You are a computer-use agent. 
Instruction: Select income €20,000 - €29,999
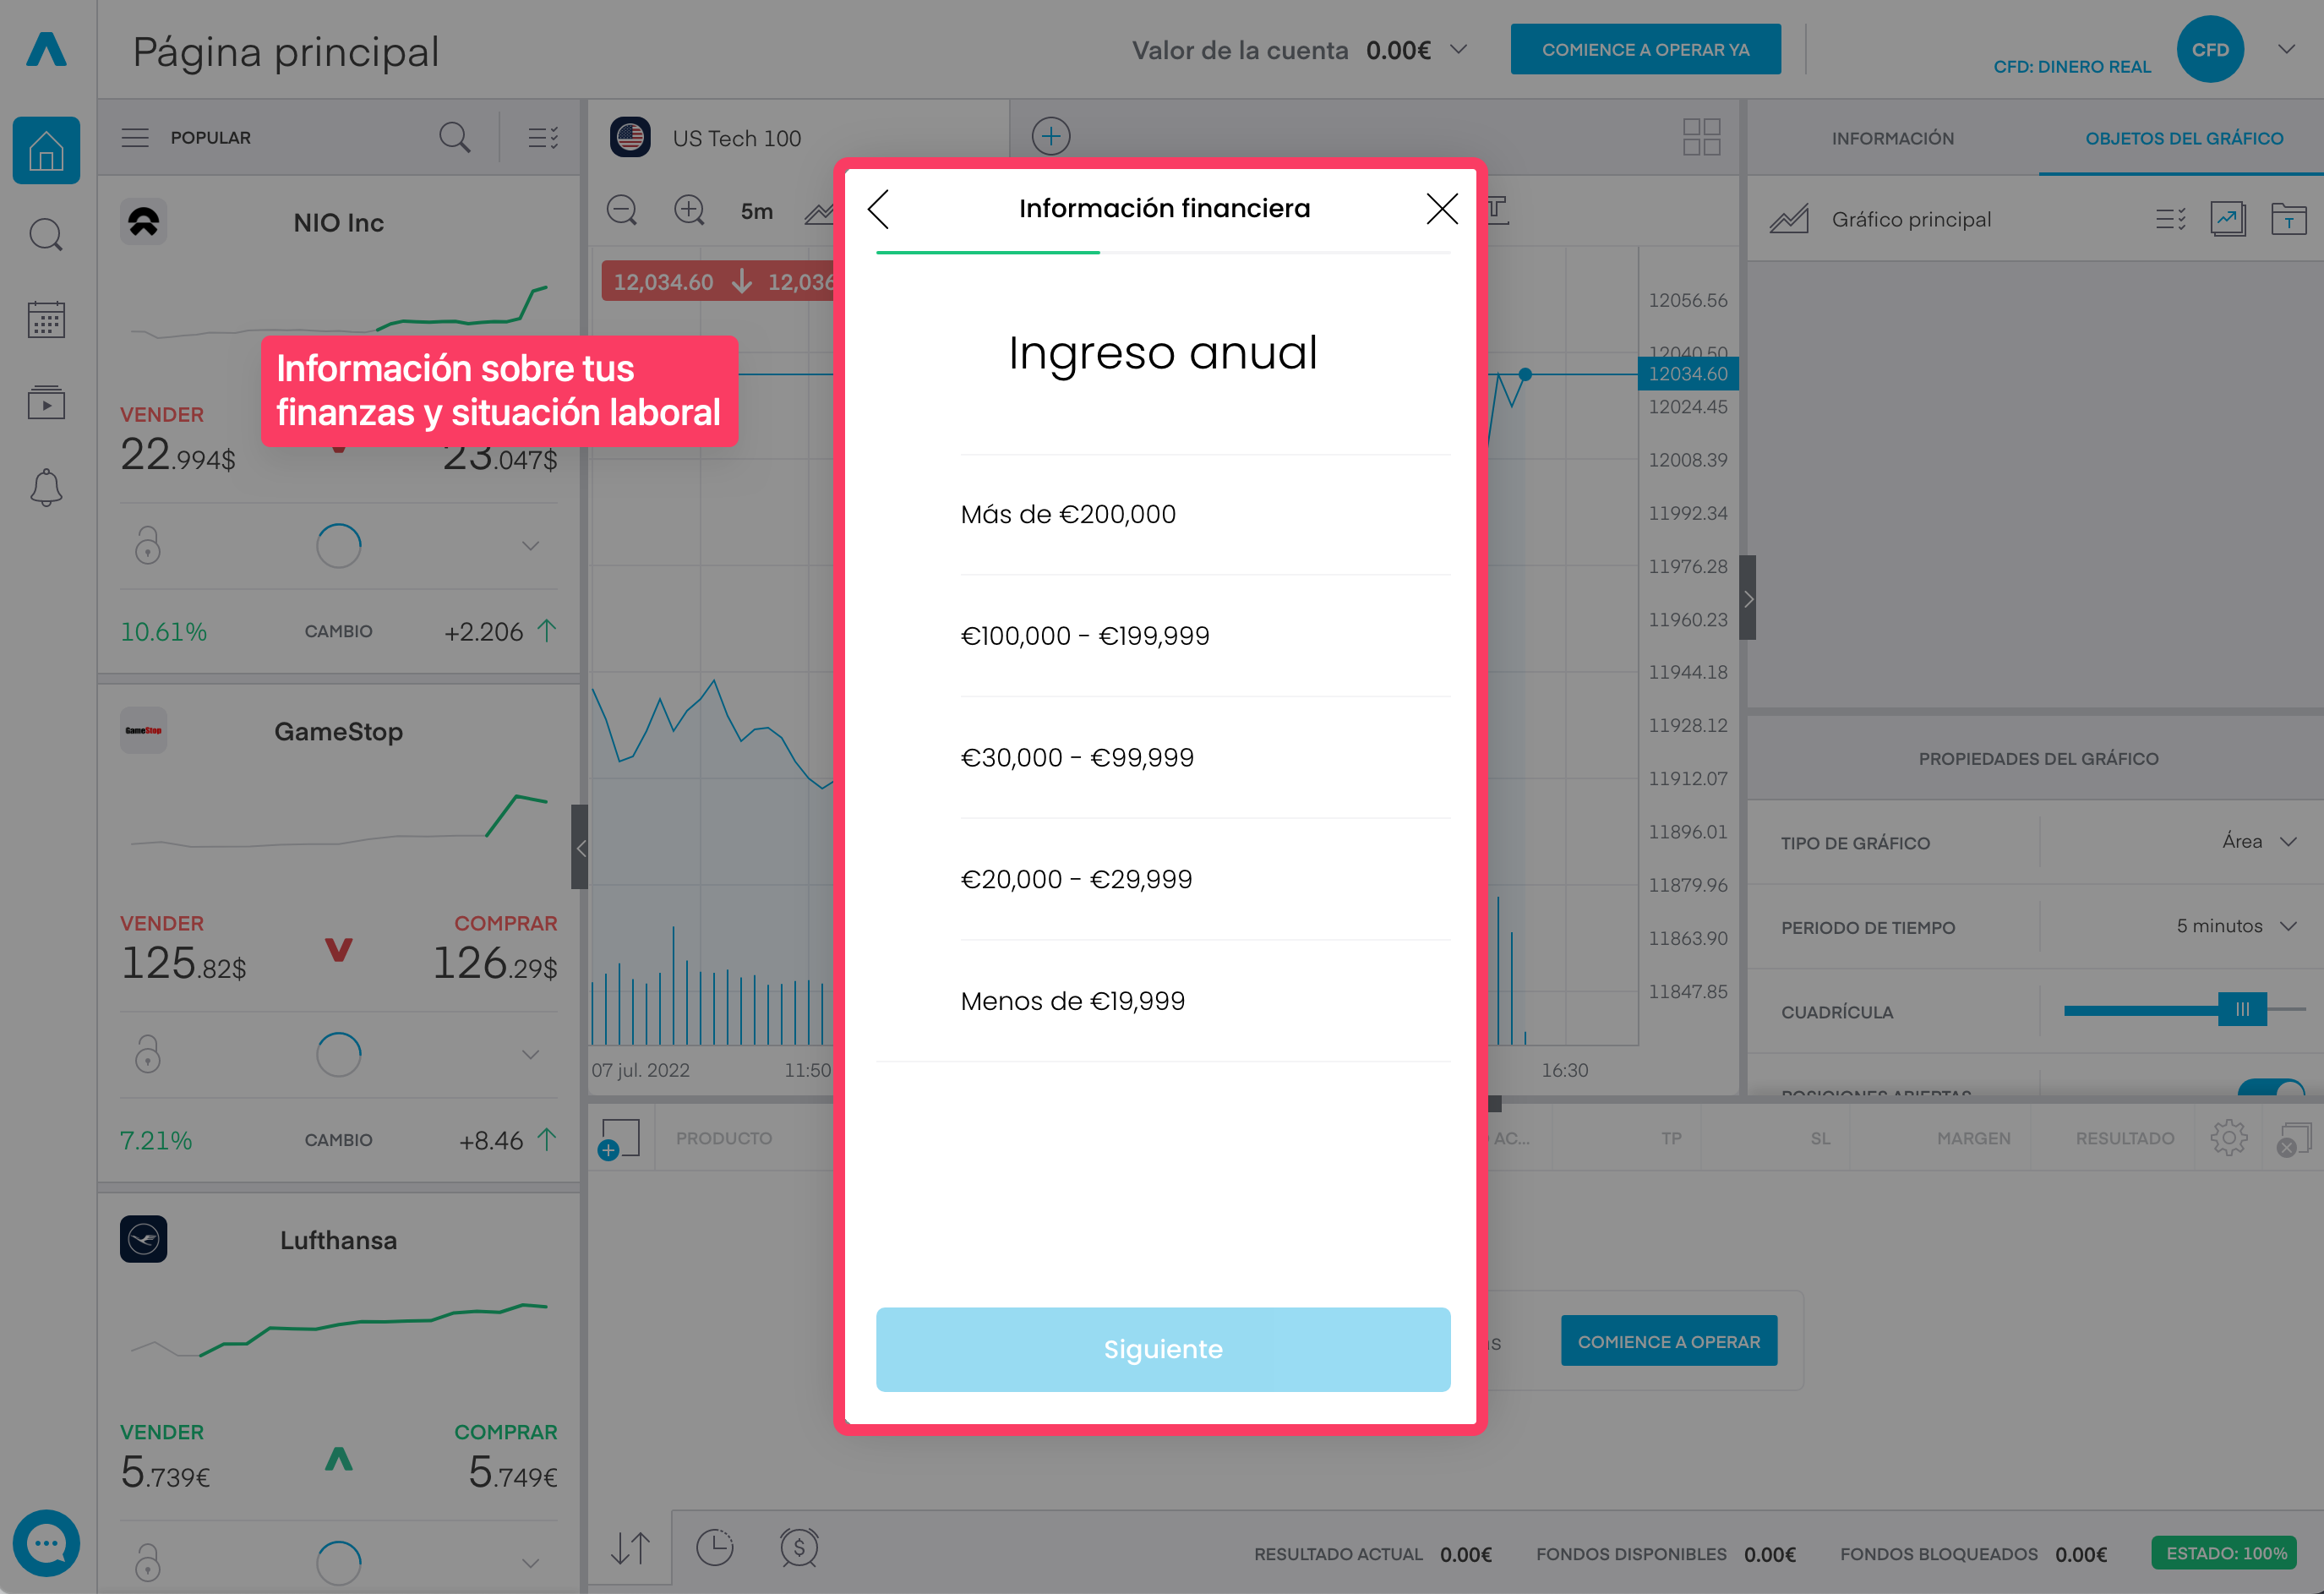[x=1205, y=879]
